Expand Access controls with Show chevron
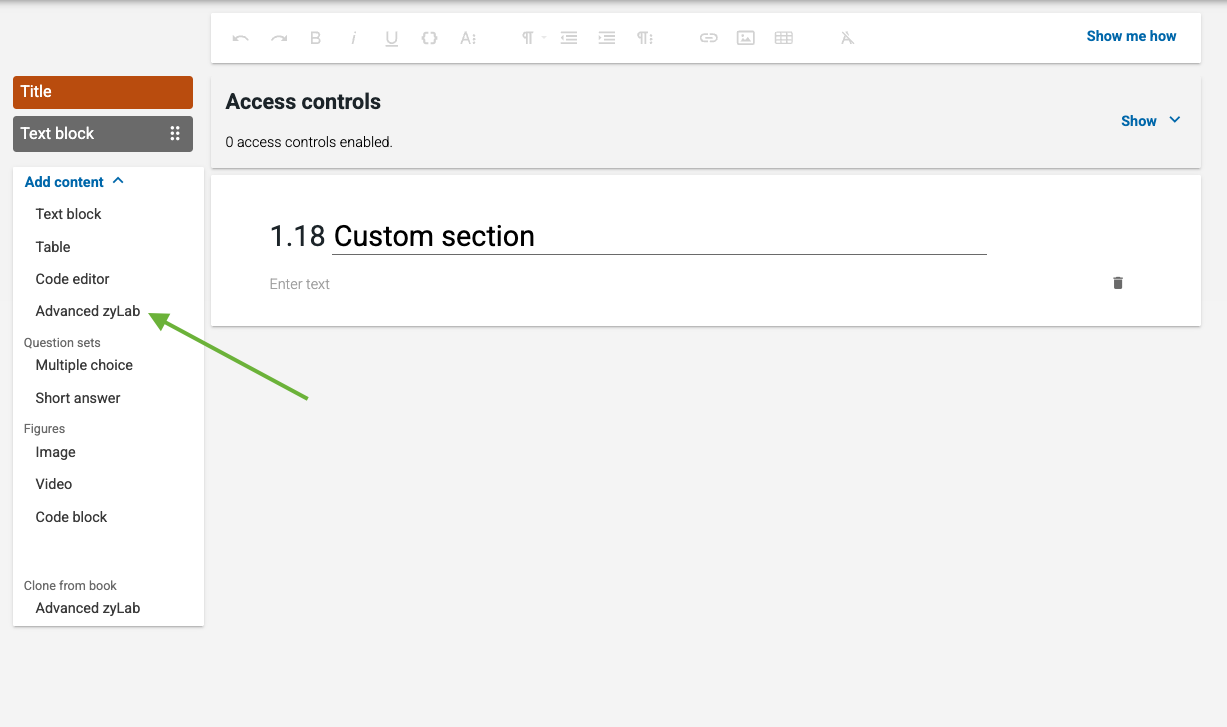The height and width of the screenshot is (727, 1227). [x=1151, y=121]
